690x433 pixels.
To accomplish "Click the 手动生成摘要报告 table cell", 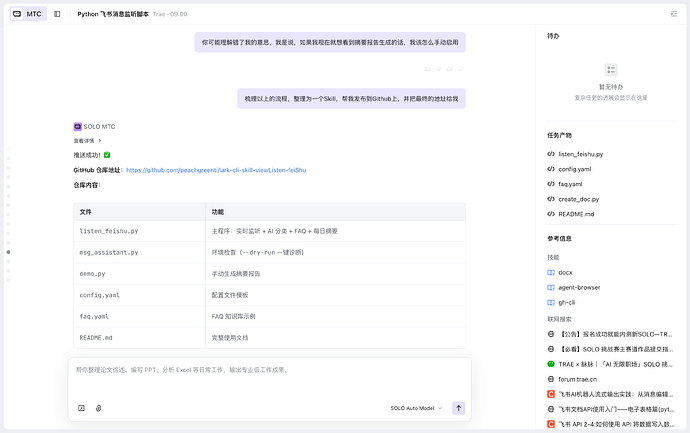I will point(335,274).
